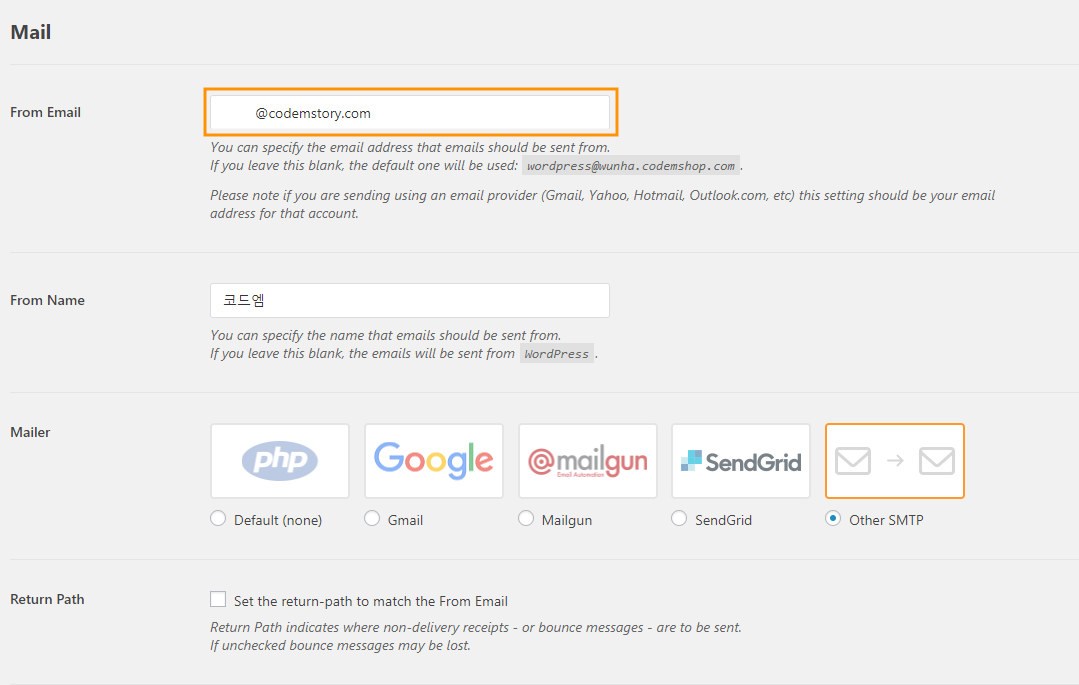This screenshot has height=685, width=1079.
Task: Choose the Google logo mailer tile
Action: (434, 461)
